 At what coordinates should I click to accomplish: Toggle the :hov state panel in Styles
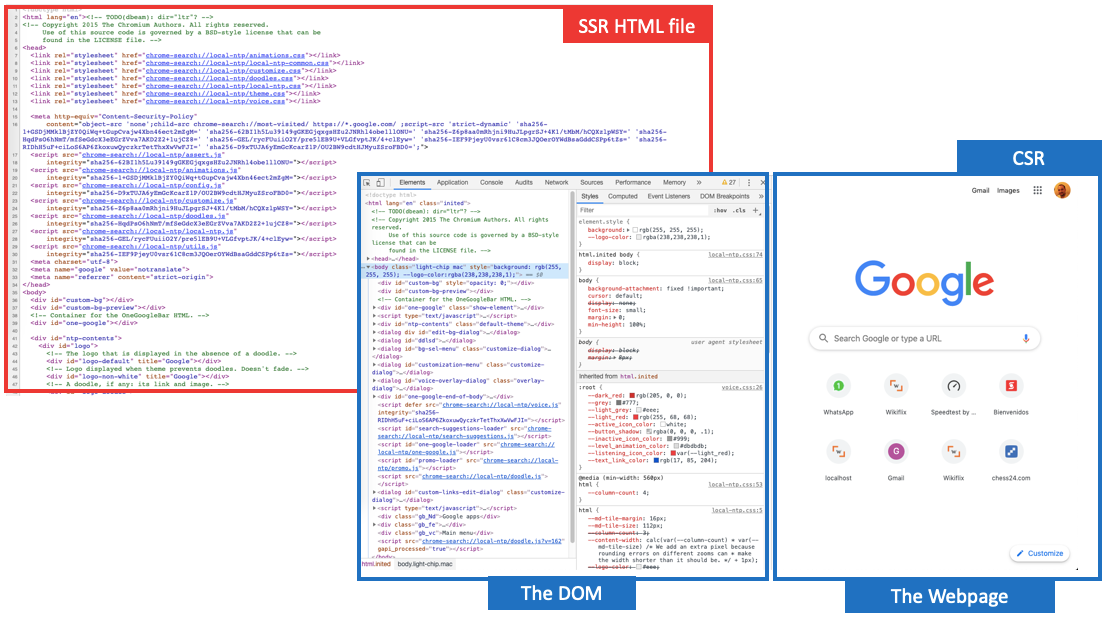pyautogui.click(x=720, y=208)
